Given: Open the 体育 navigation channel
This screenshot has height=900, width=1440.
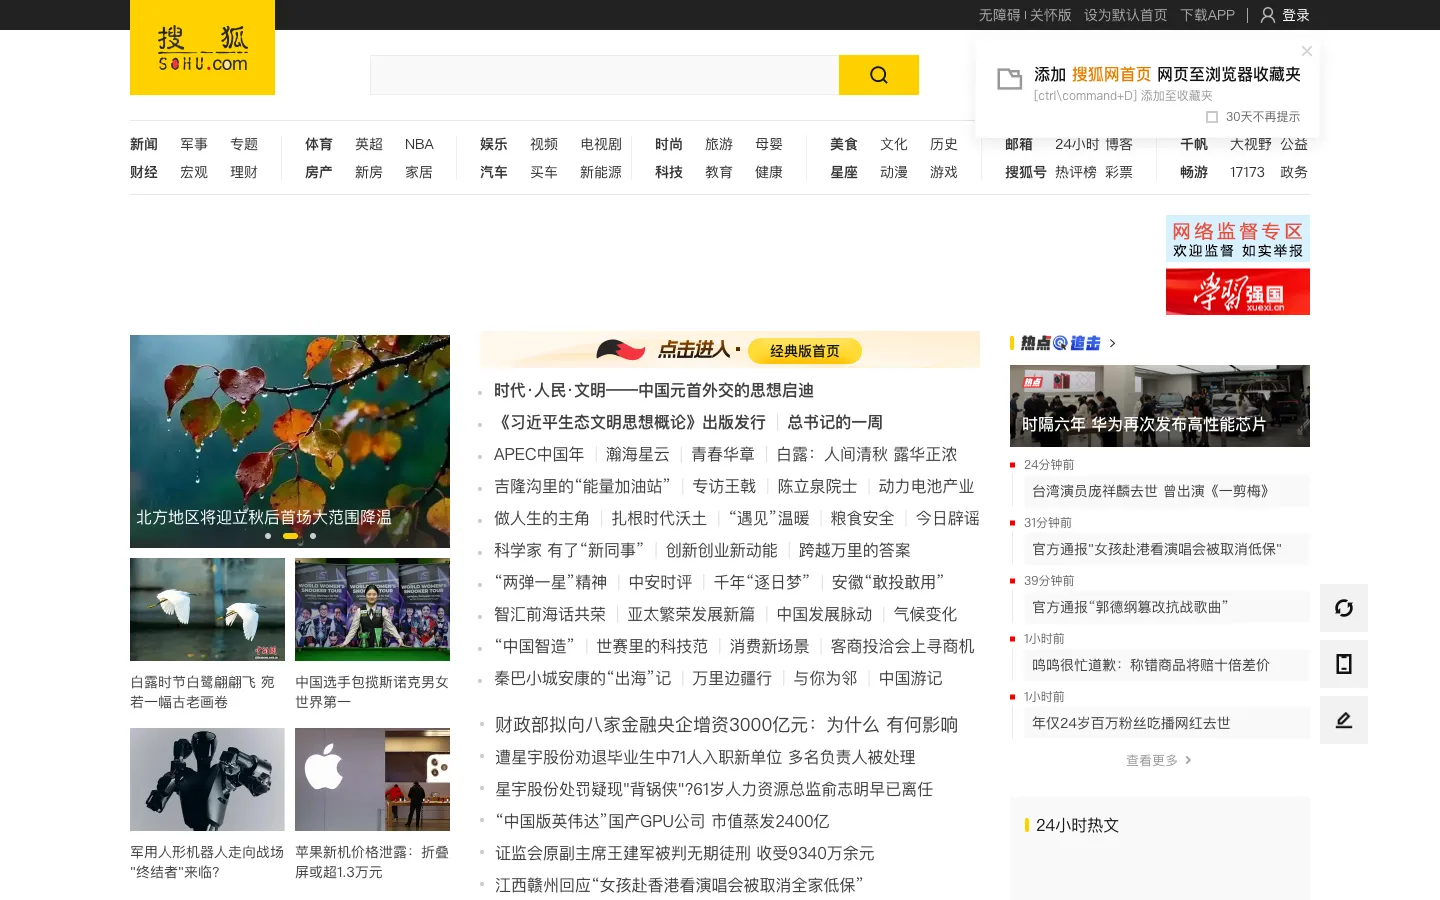Looking at the screenshot, I should point(319,144).
